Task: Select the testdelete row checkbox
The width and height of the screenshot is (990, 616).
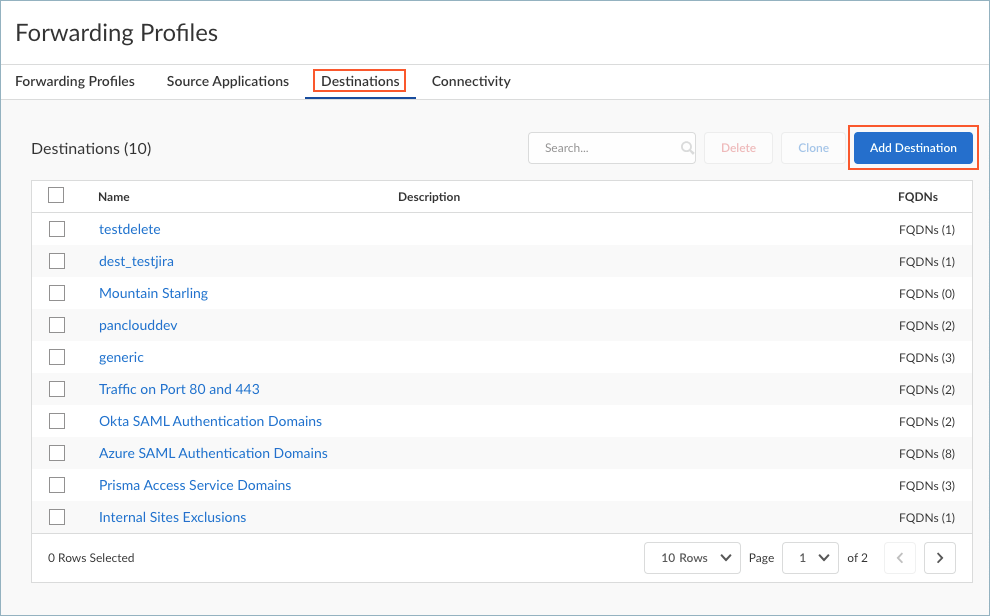Action: tap(57, 229)
